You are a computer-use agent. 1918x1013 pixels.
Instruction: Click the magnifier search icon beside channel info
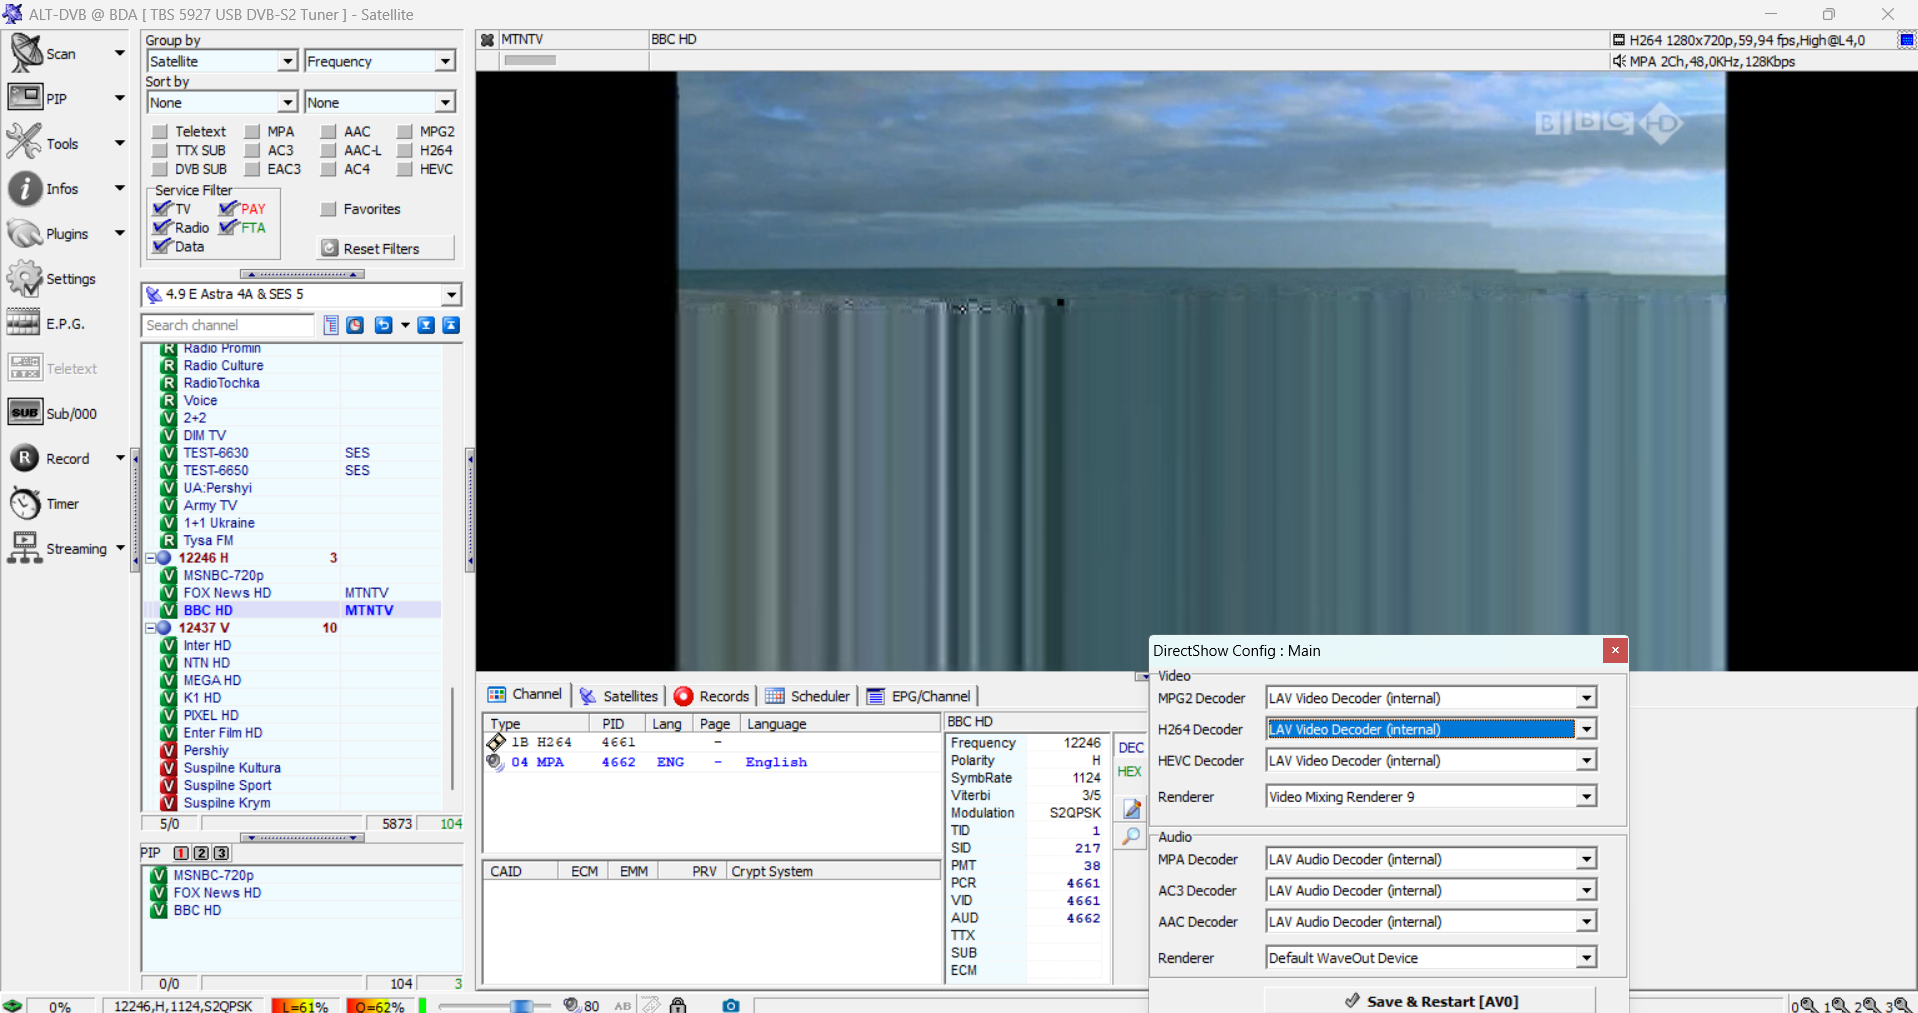[x=1131, y=836]
